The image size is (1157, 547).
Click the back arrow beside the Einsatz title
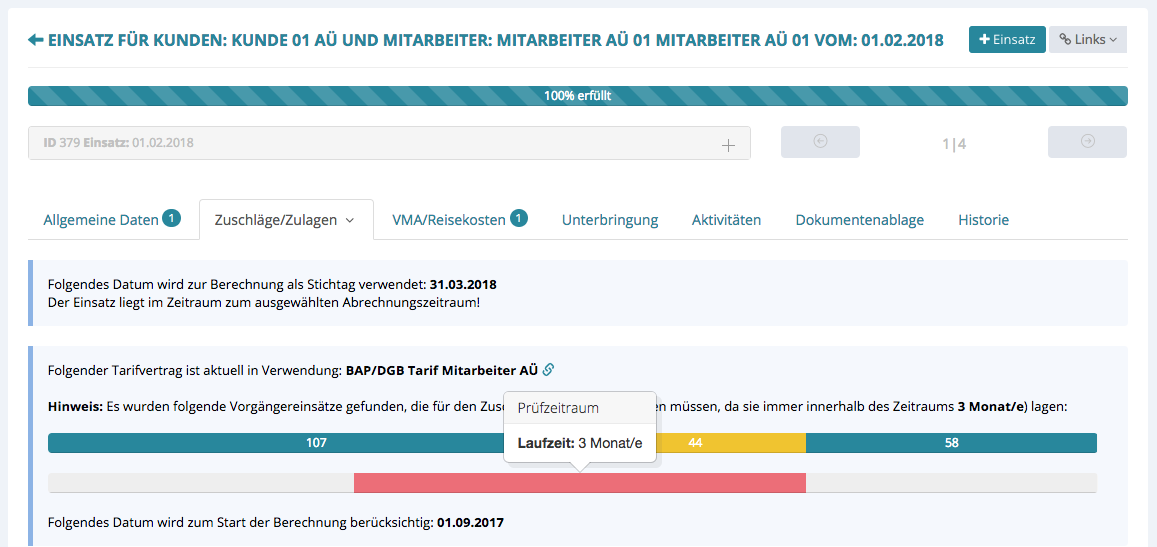click(36, 40)
